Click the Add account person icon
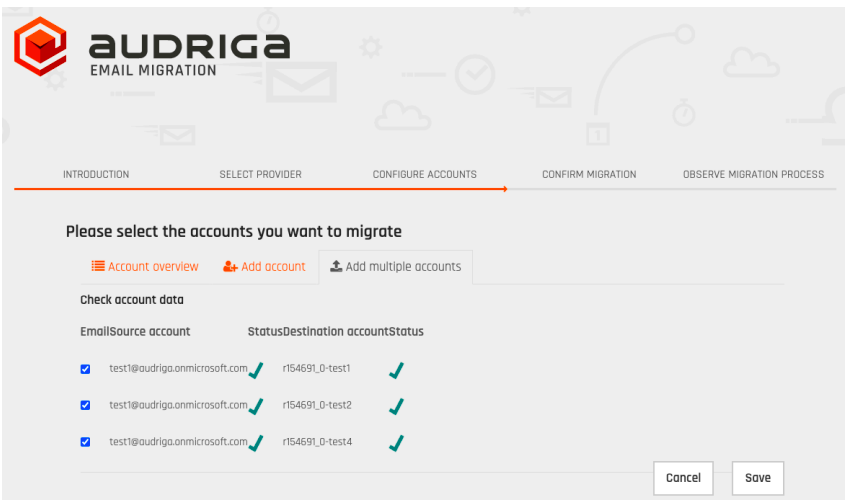The image size is (845, 502). tap(230, 267)
